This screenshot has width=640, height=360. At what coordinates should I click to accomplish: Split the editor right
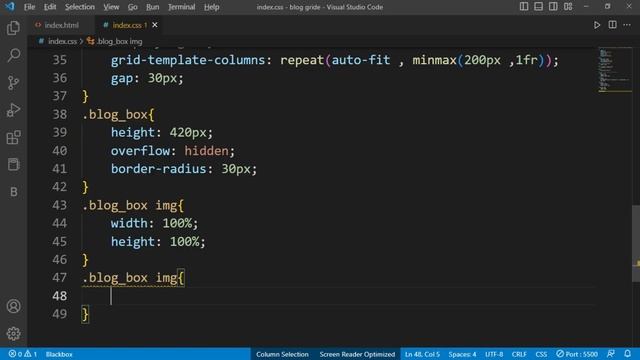coord(612,25)
